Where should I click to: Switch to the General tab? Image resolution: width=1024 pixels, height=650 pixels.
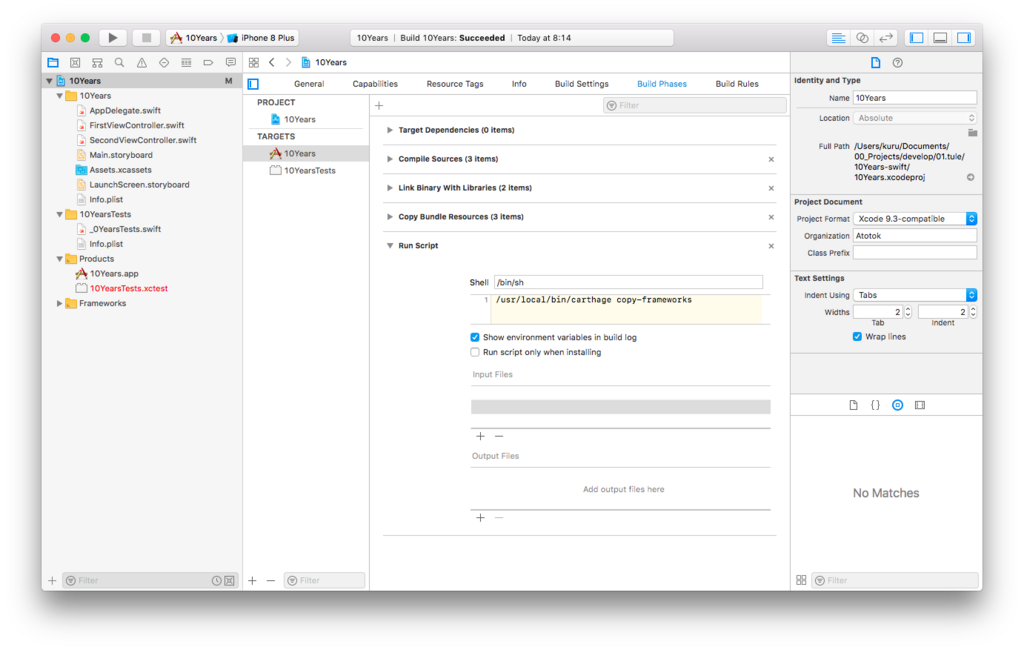coord(309,84)
